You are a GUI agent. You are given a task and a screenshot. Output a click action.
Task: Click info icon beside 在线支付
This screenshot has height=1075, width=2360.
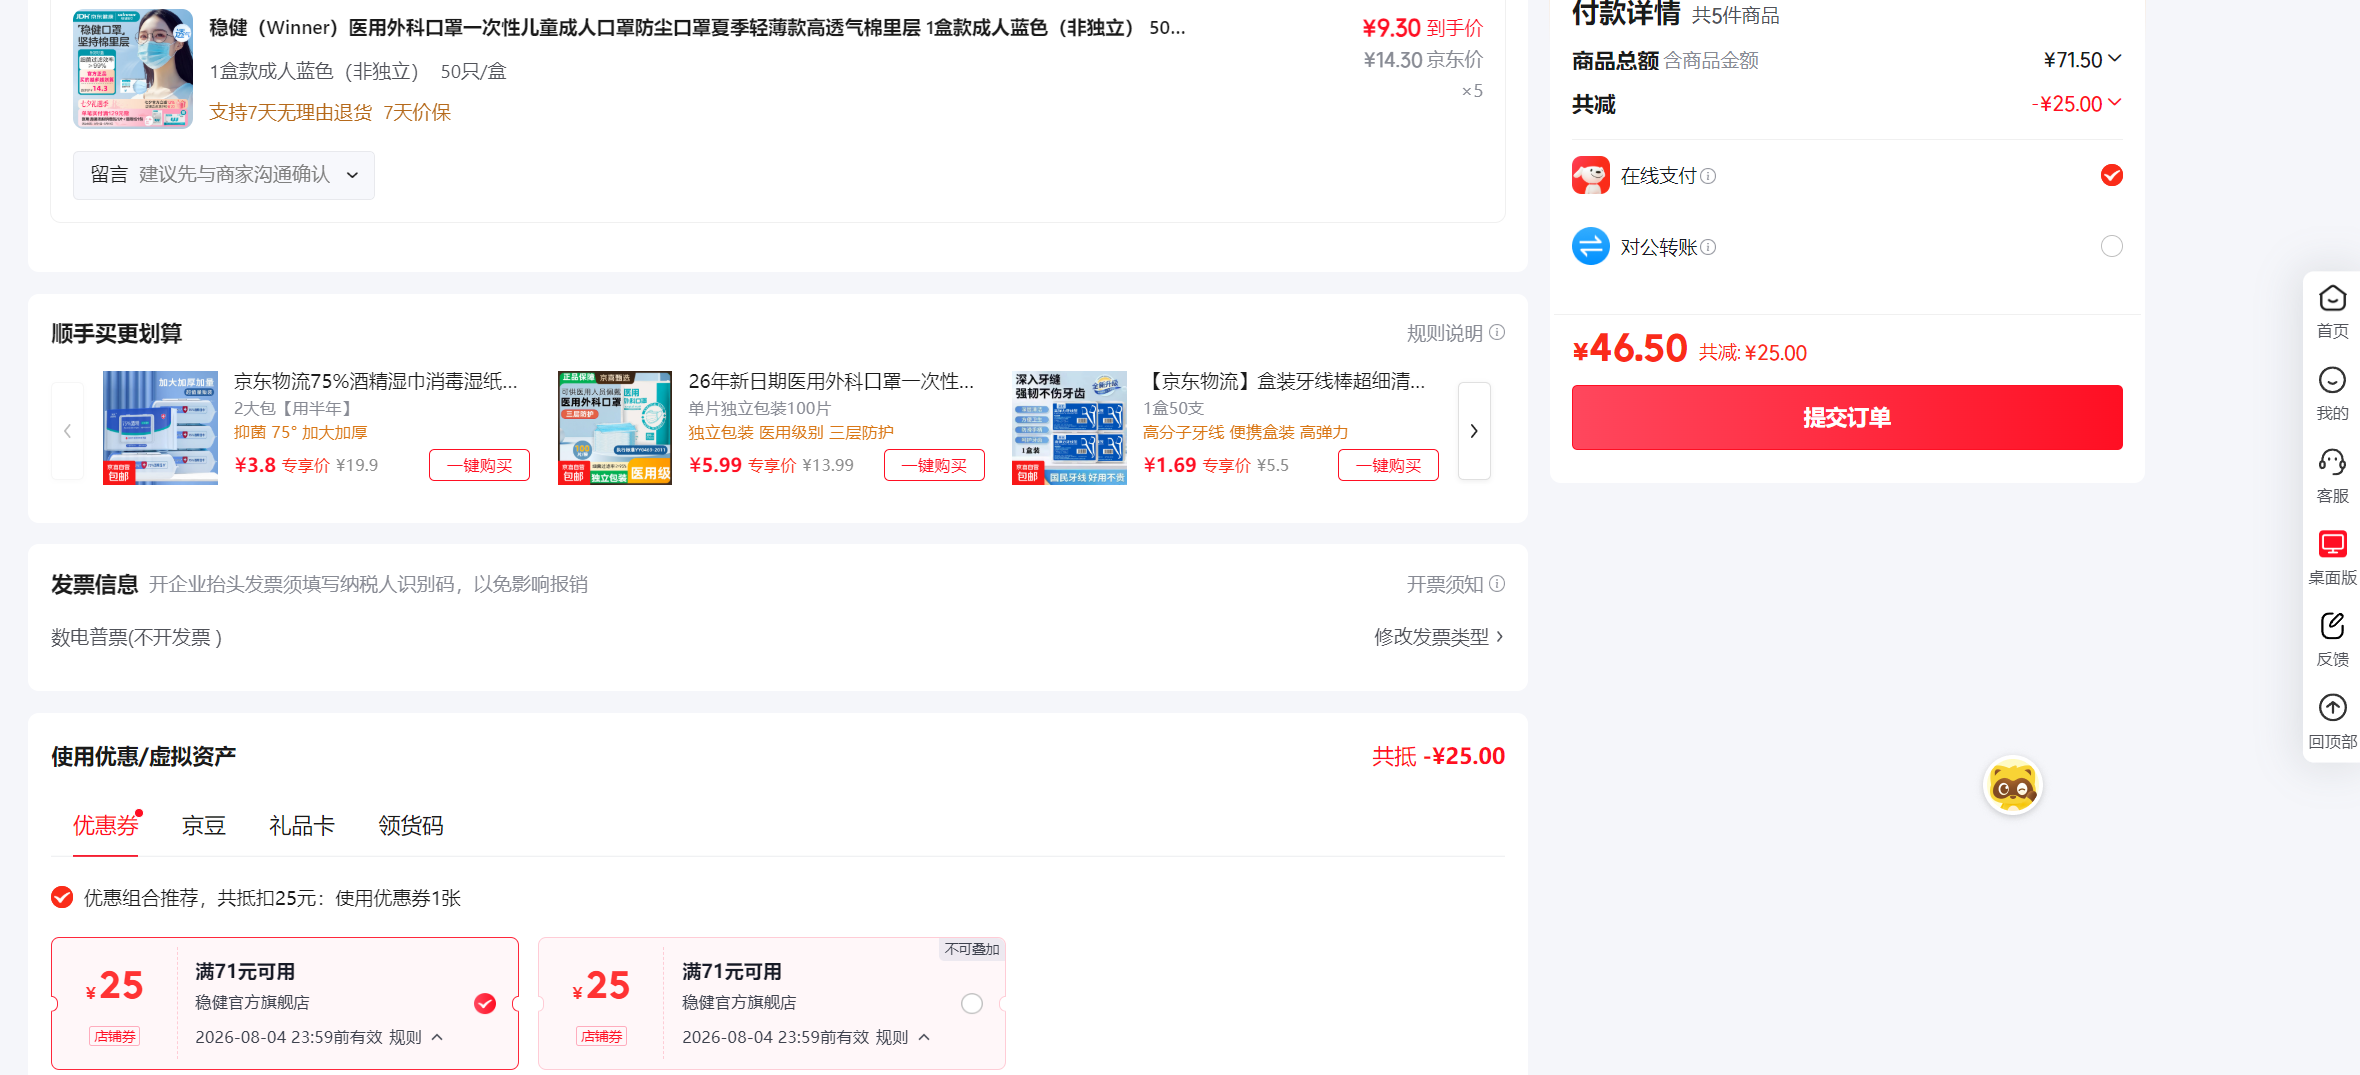tap(1708, 176)
